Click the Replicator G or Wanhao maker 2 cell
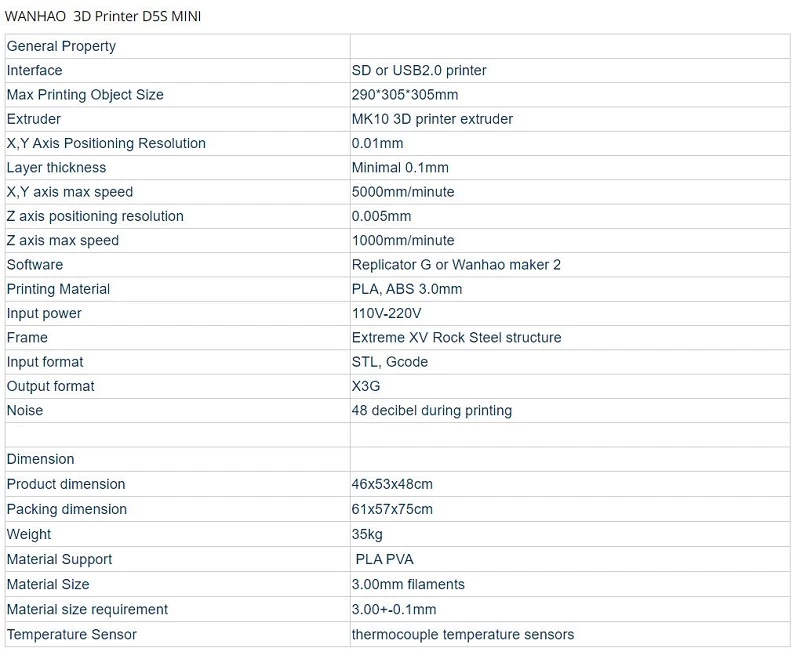Image resolution: width=800 pixels, height=655 pixels. pos(456,265)
